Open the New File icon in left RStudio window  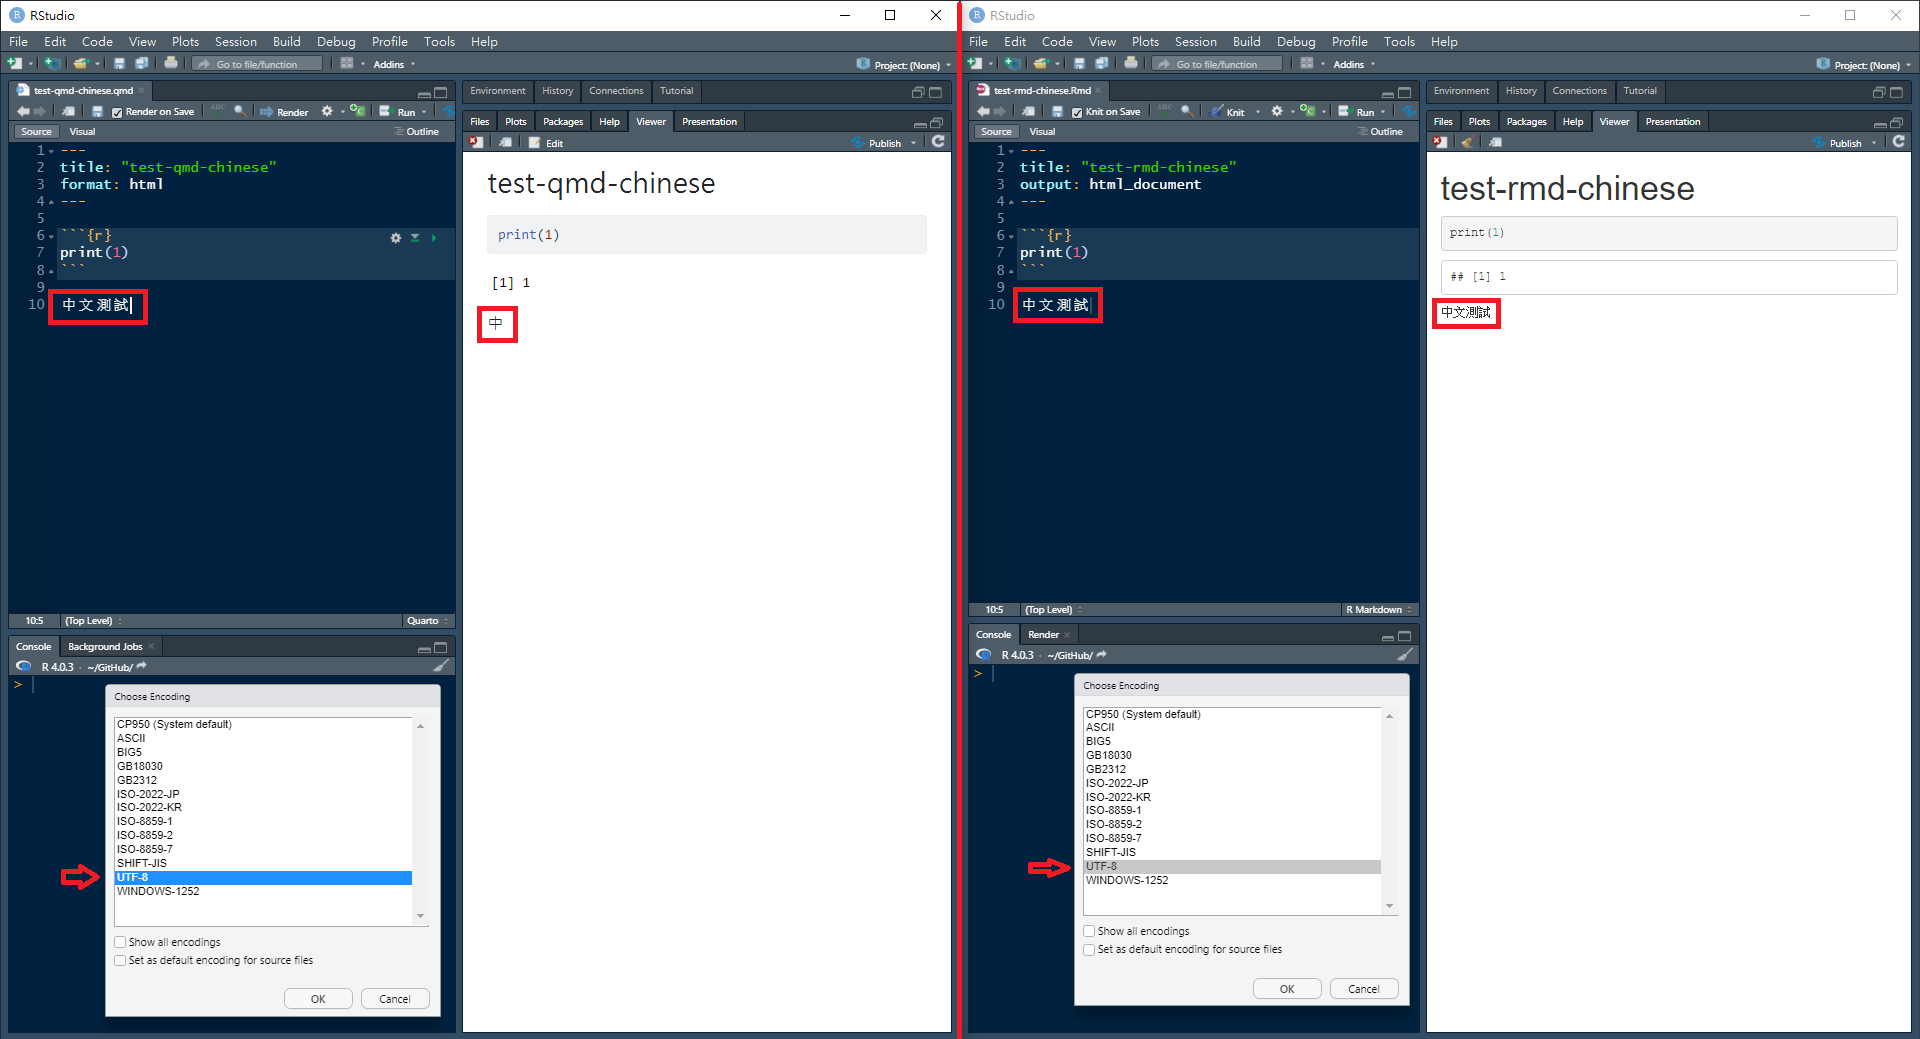click(x=14, y=63)
